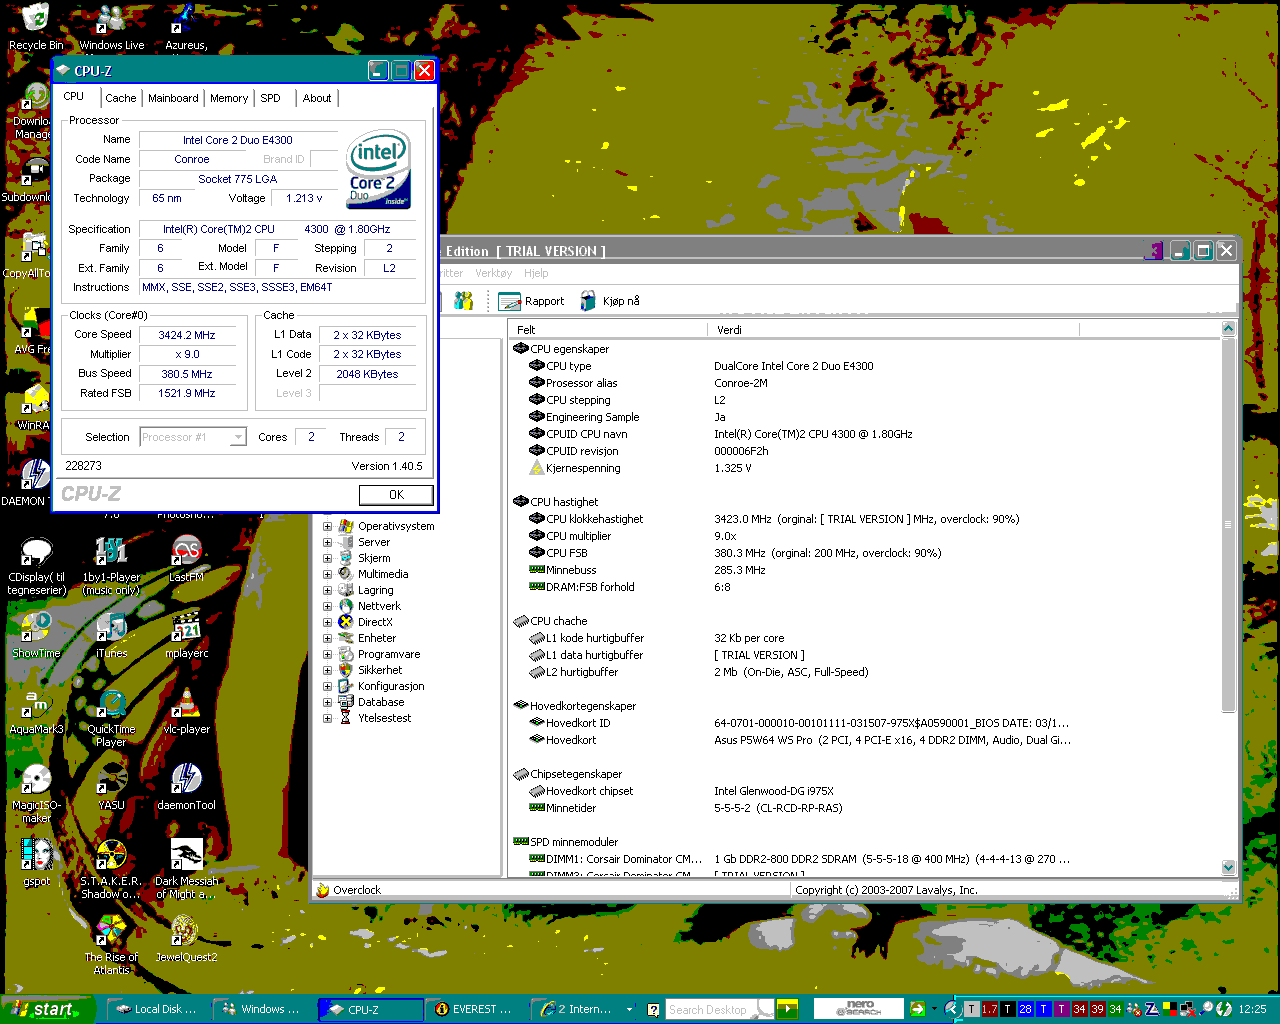Open gspot desktop icon
Image resolution: width=1280 pixels, height=1024 pixels.
pyautogui.click(x=36, y=863)
